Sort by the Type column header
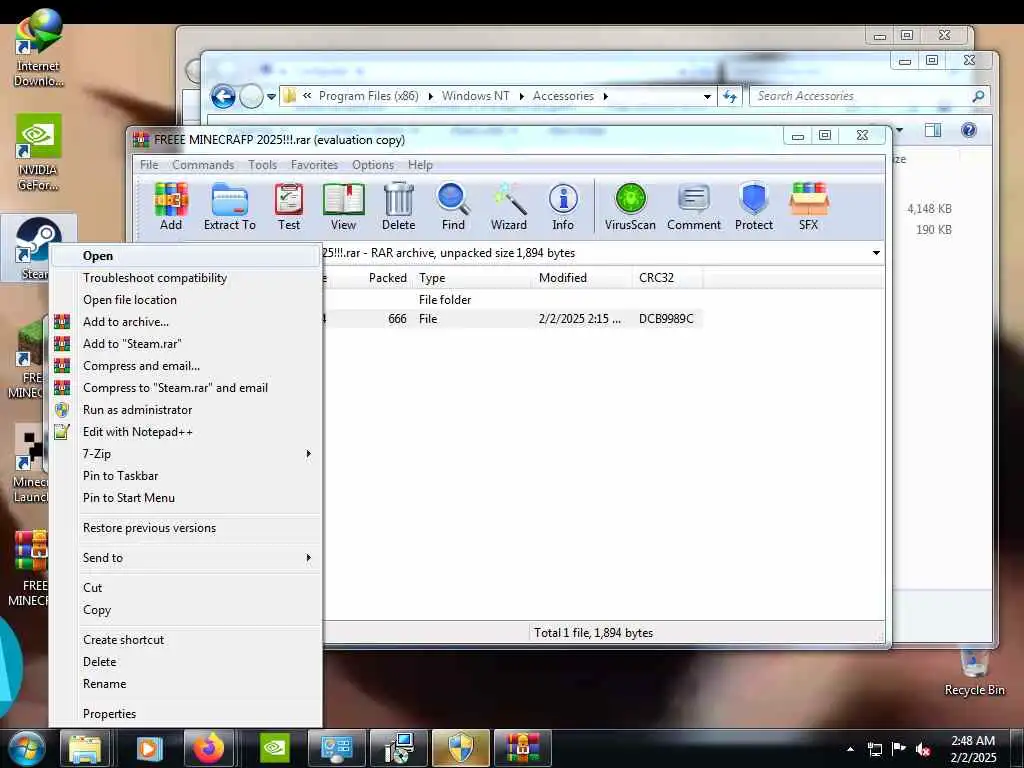Image resolution: width=1024 pixels, height=768 pixels. pyautogui.click(x=473, y=278)
